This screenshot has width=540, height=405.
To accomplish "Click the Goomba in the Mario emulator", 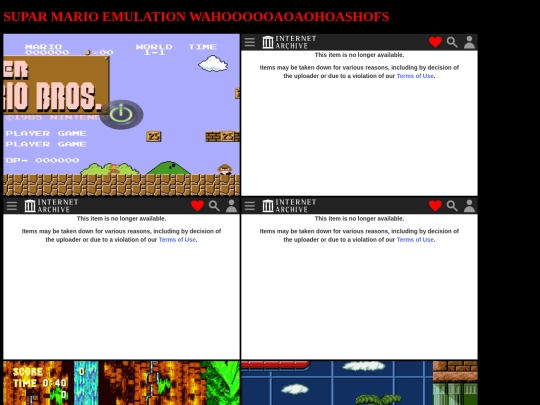I will [x=225, y=169].
